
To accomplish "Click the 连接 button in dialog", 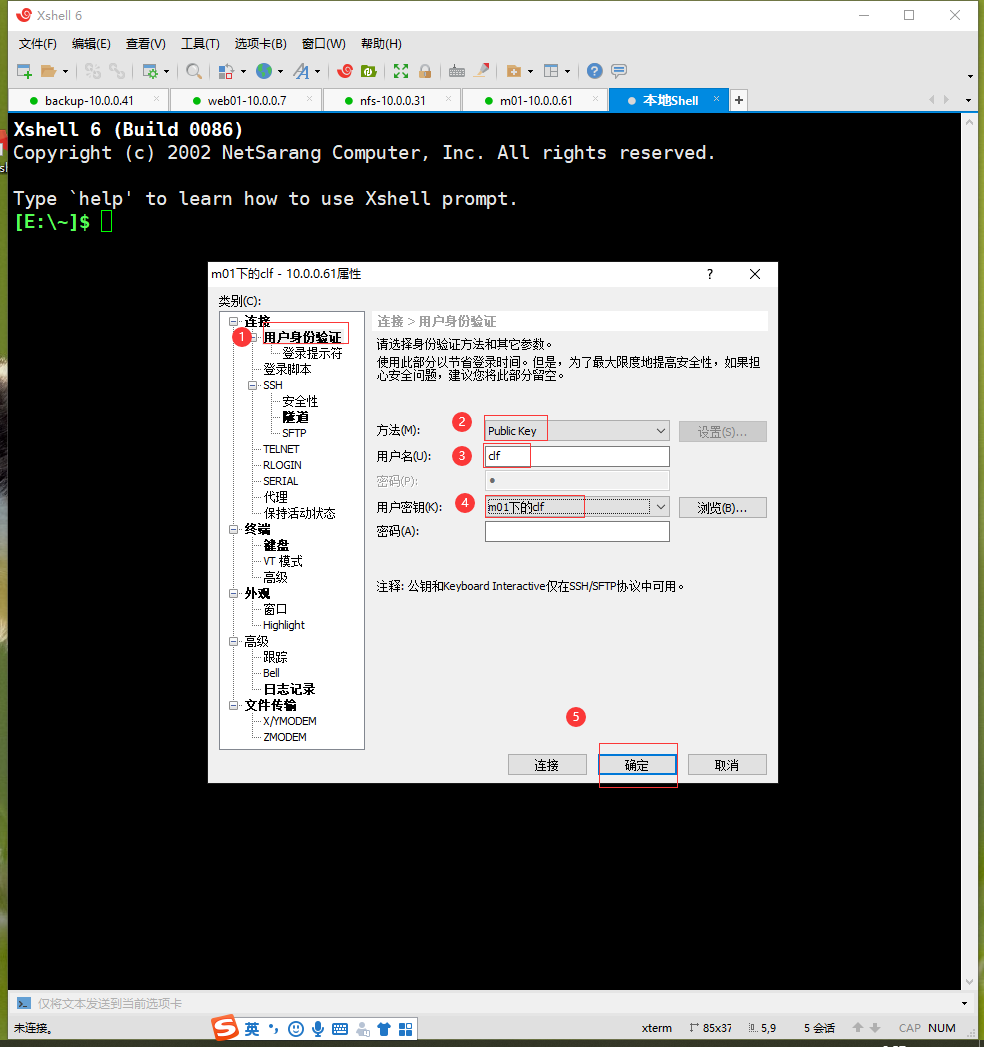I will click(547, 765).
